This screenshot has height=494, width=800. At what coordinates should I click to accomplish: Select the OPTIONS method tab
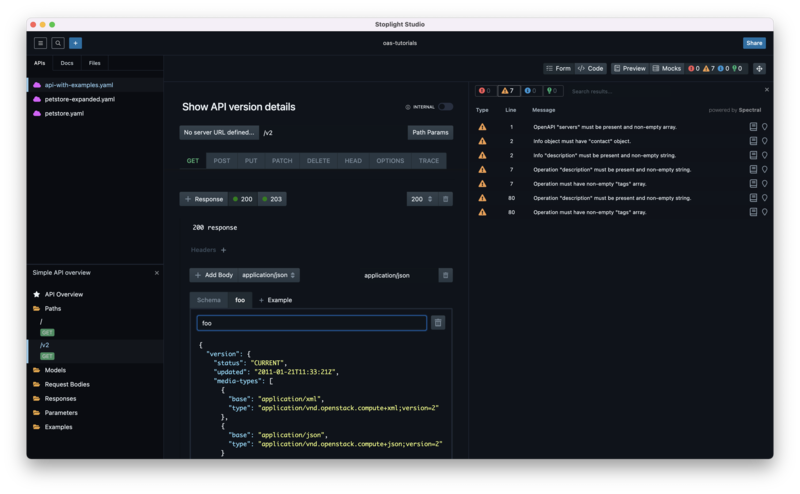[390, 161]
